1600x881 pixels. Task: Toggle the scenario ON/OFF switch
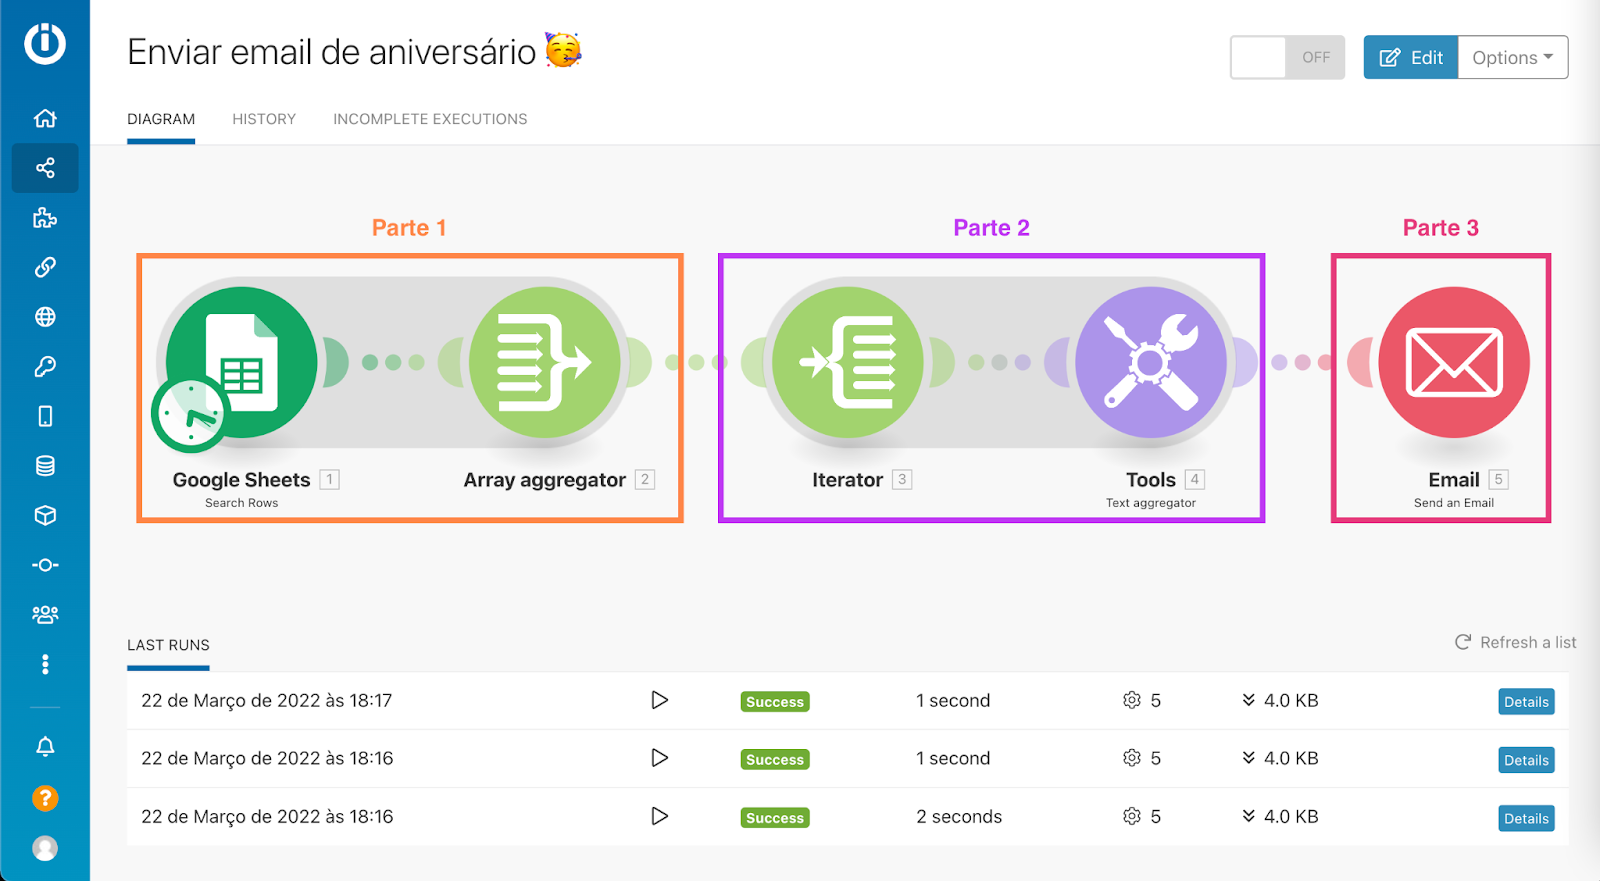pos(1287,57)
